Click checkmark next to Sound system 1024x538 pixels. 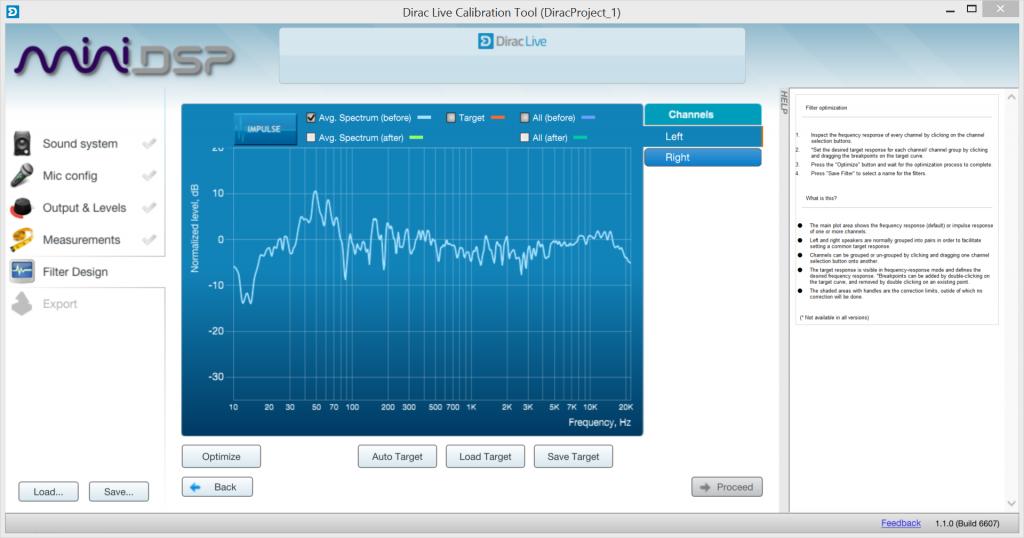click(150, 144)
